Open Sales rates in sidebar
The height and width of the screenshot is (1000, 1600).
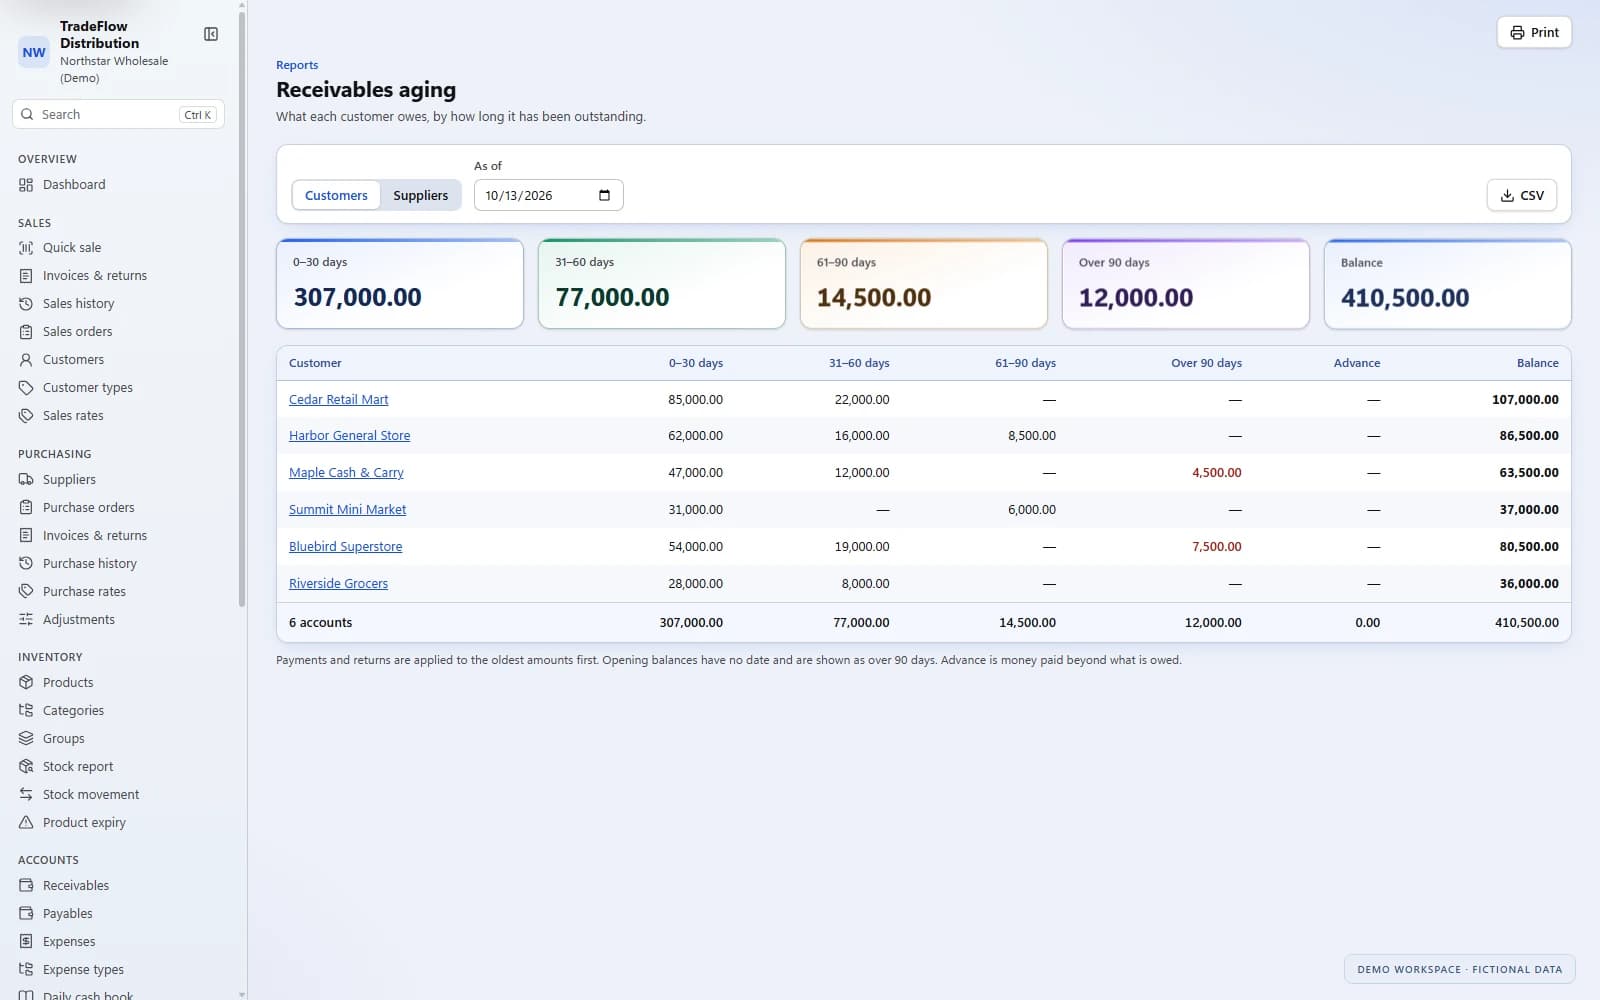[73, 416]
